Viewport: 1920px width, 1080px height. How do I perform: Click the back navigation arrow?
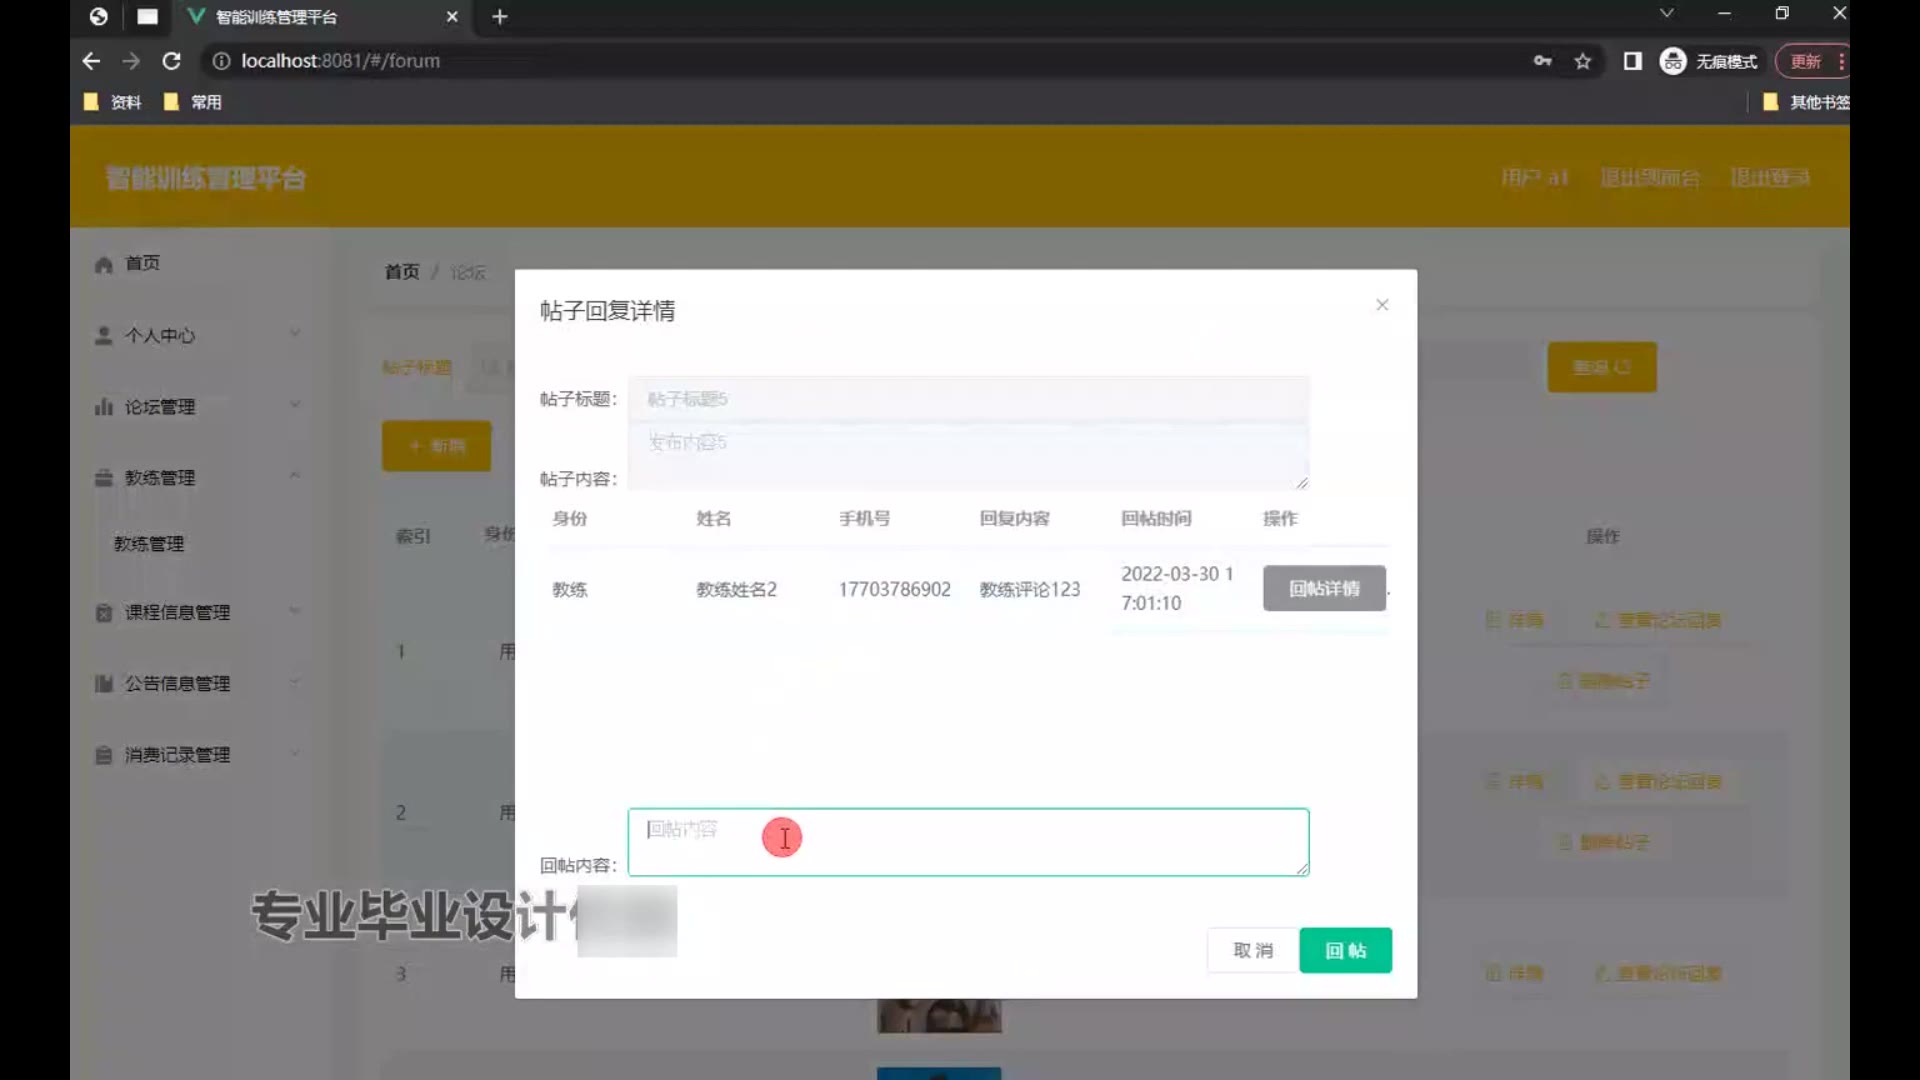91,61
